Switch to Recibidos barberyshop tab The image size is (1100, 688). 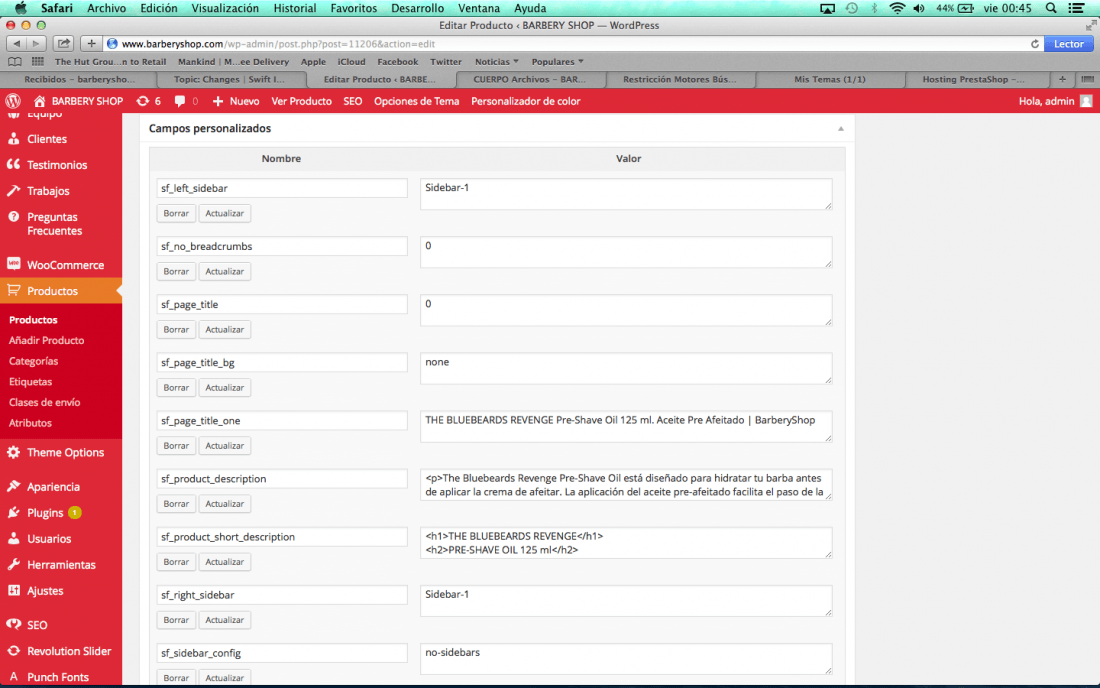coord(79,79)
